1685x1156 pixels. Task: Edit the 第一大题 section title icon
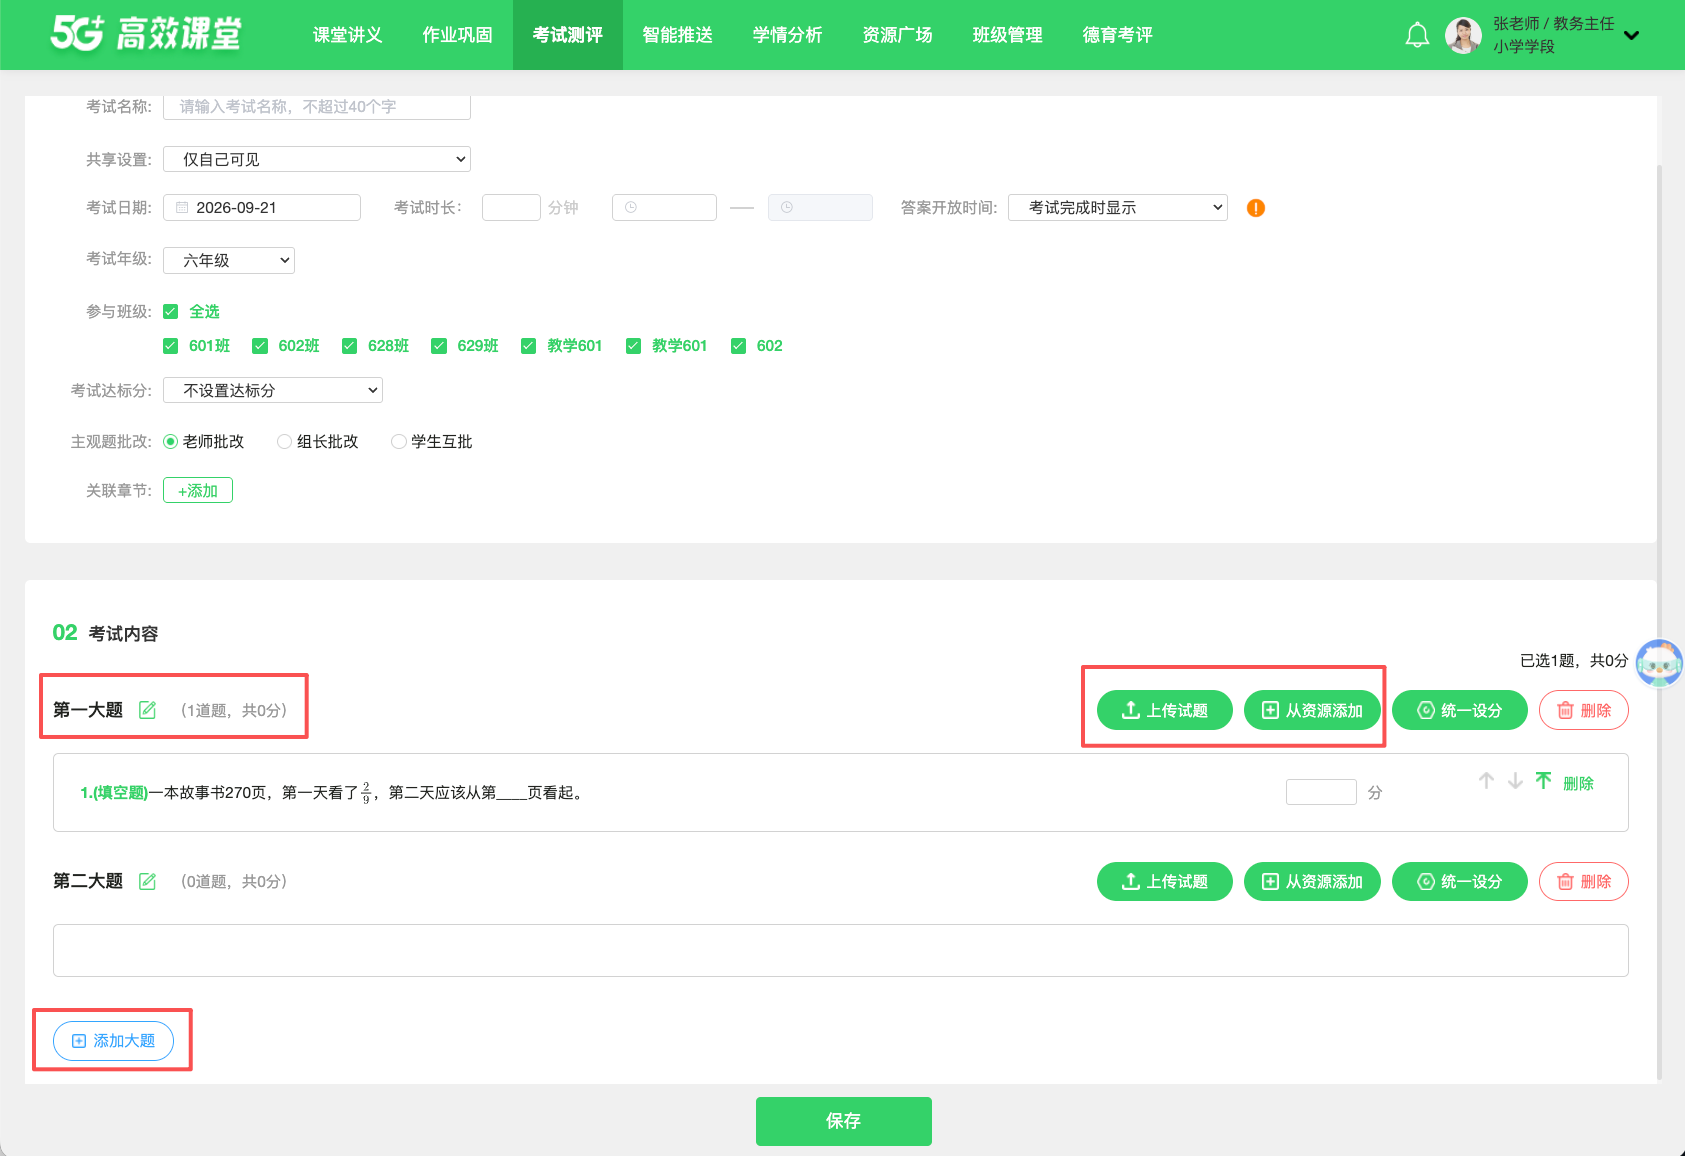(x=147, y=710)
